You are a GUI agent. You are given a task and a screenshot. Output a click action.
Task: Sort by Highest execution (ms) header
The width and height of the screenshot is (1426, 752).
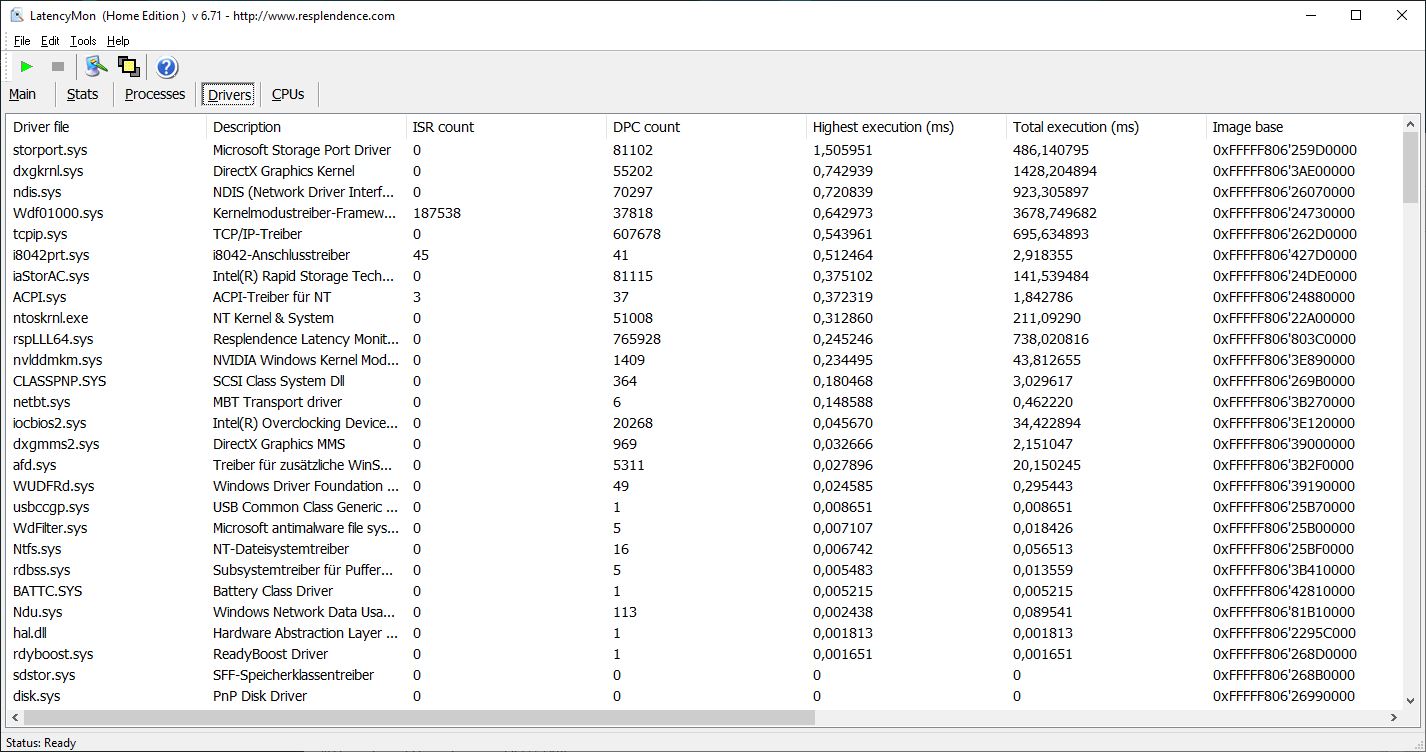(x=906, y=127)
